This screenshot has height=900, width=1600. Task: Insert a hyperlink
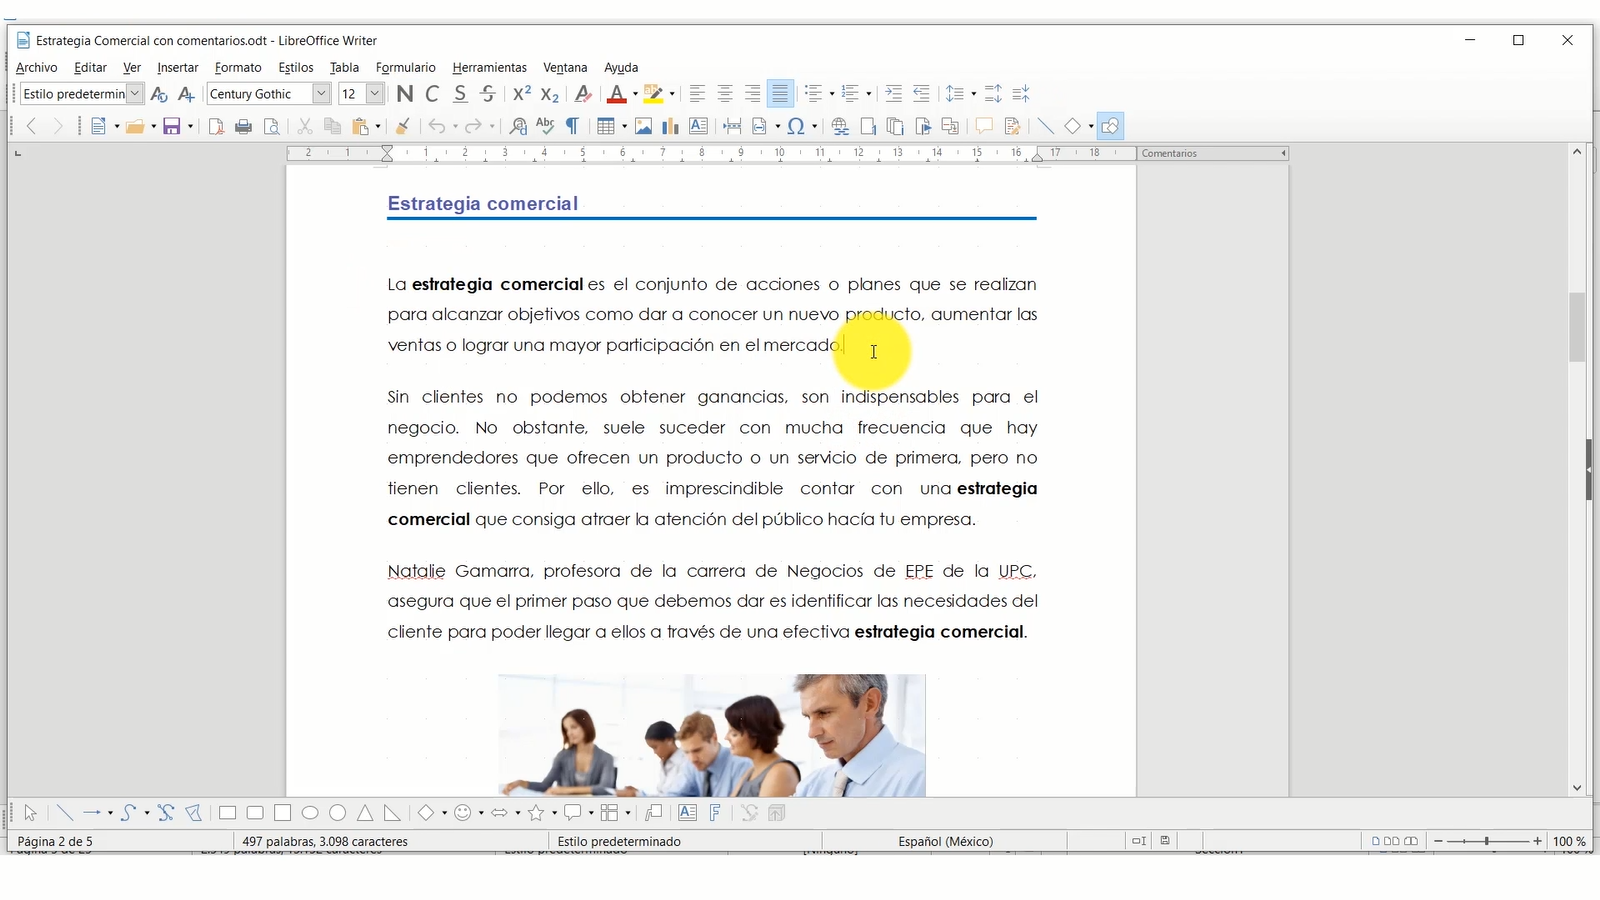[840, 126]
